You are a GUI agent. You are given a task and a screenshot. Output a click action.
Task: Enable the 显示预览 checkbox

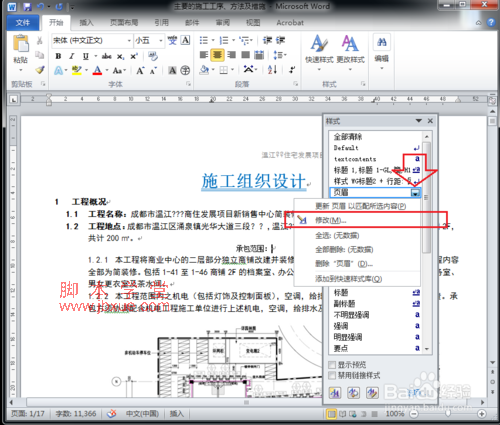(332, 364)
